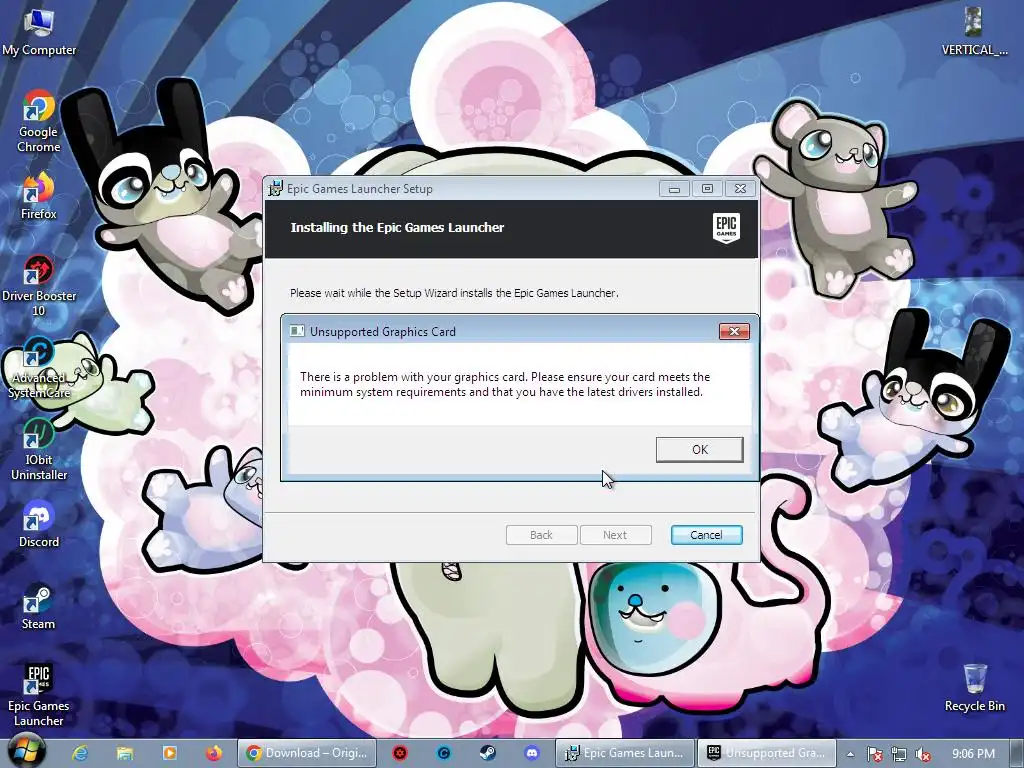
Task: Switch to the Unsupported Gra... taskbar window
Action: coord(767,753)
